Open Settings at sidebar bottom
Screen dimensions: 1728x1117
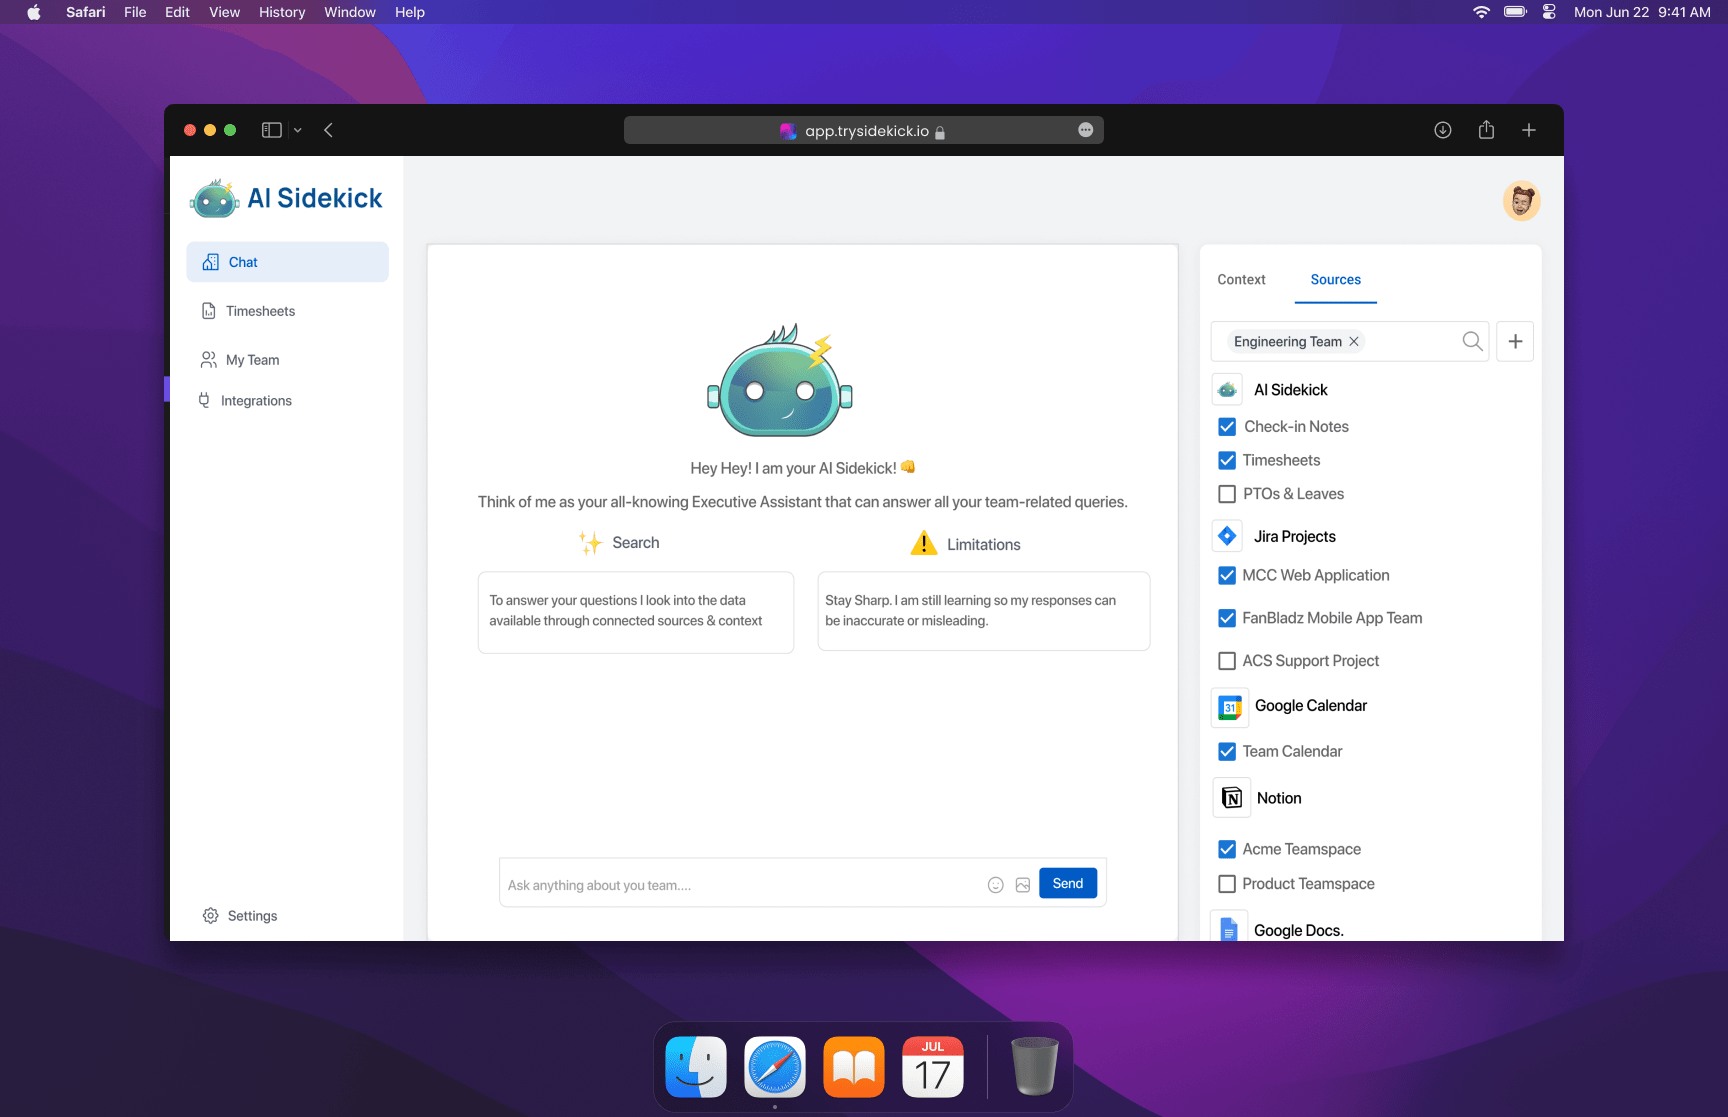coord(240,916)
